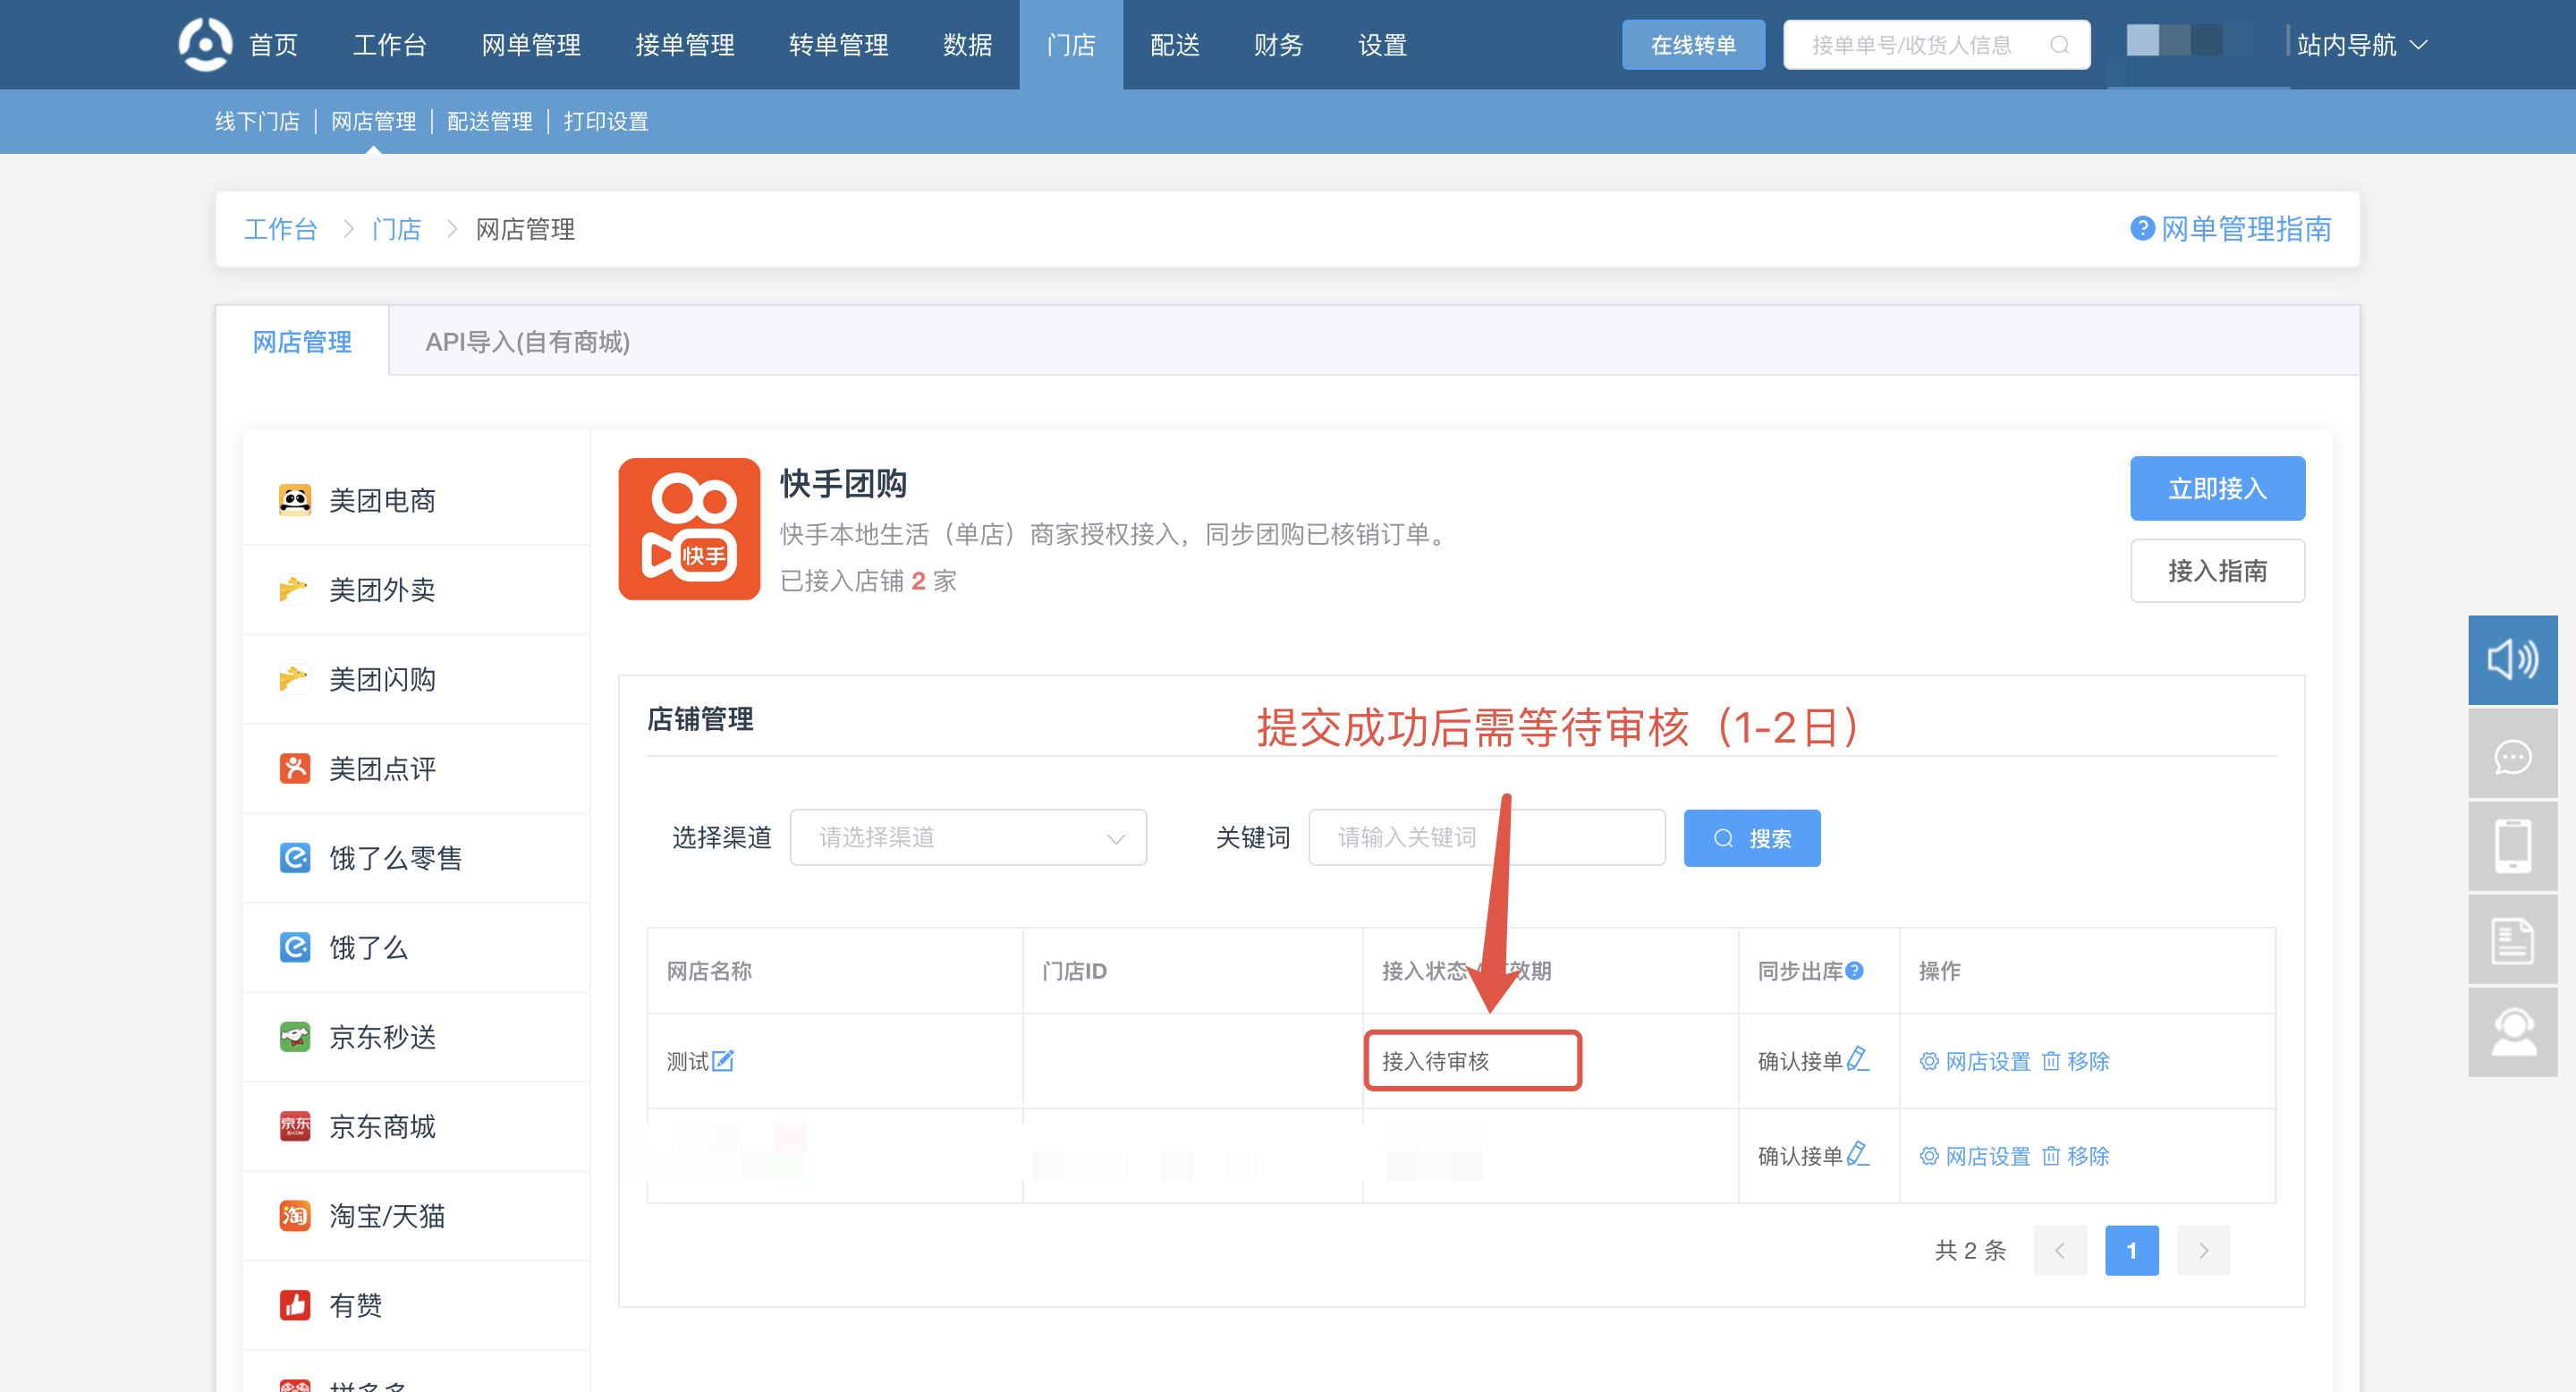The width and height of the screenshot is (2576, 1392).
Task: Click the site logo icon in header
Action: 205,44
